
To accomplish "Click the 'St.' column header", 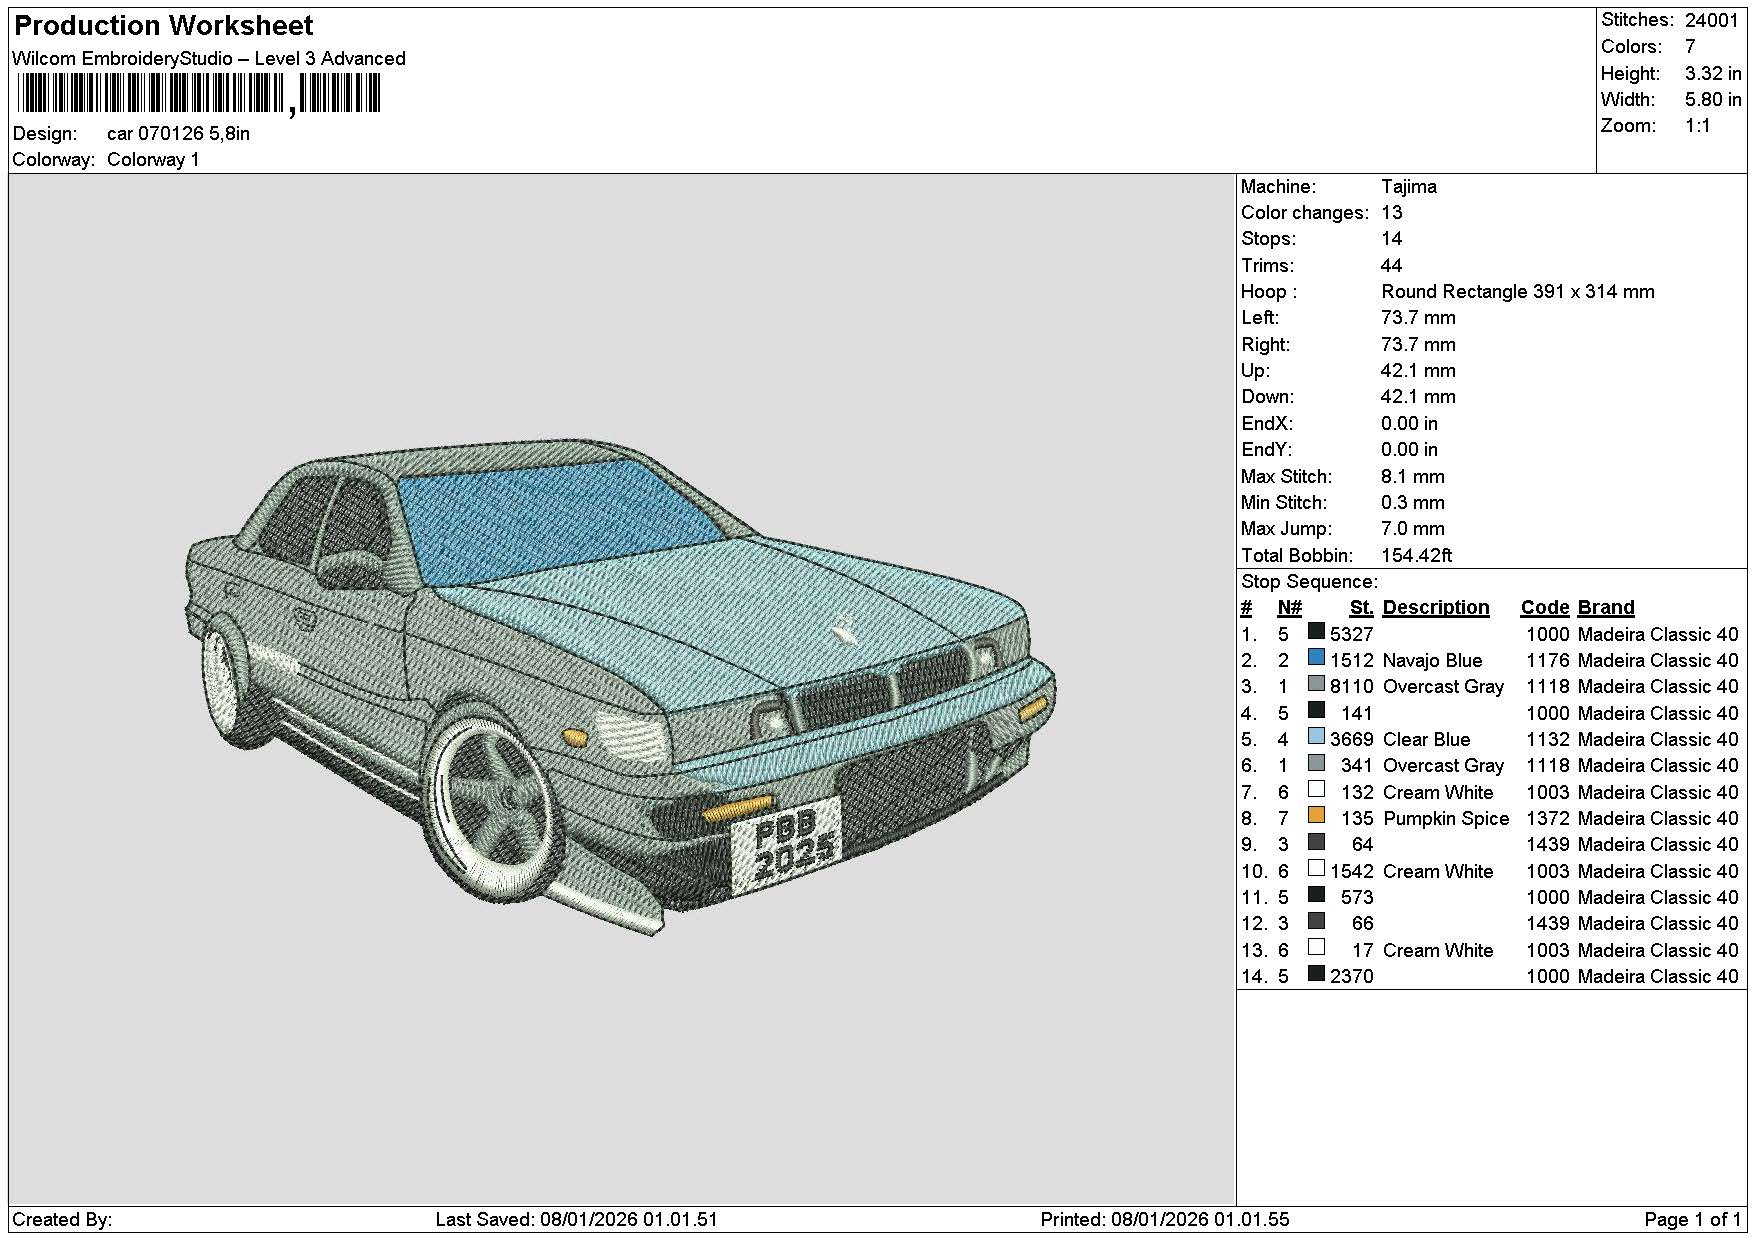I will [1361, 608].
